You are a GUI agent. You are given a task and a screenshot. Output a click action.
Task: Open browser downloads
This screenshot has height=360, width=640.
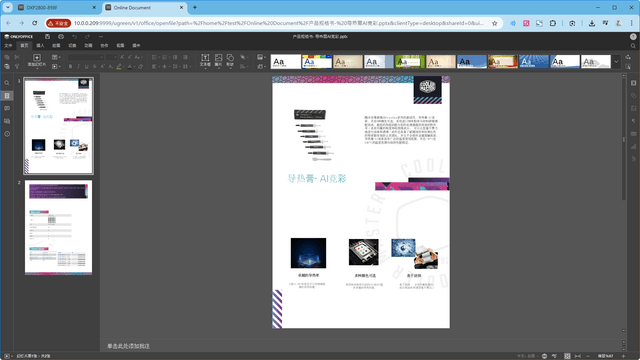pos(592,23)
